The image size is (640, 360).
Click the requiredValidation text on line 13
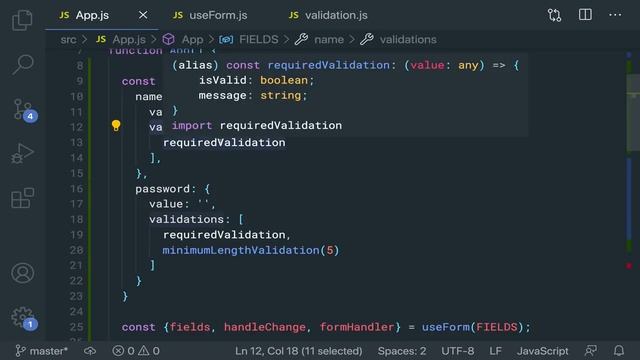pyautogui.click(x=224, y=142)
